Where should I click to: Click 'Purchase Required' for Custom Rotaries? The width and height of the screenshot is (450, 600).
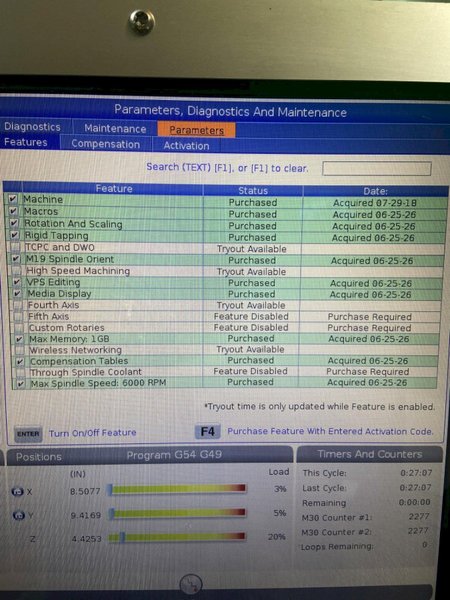(369, 328)
